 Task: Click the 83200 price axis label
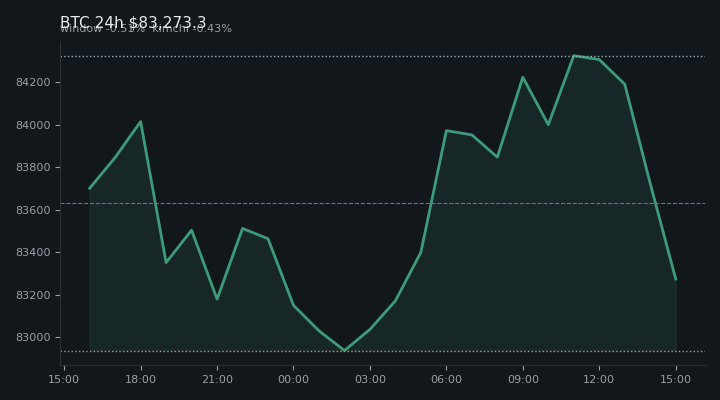pyautogui.click(x=31, y=295)
